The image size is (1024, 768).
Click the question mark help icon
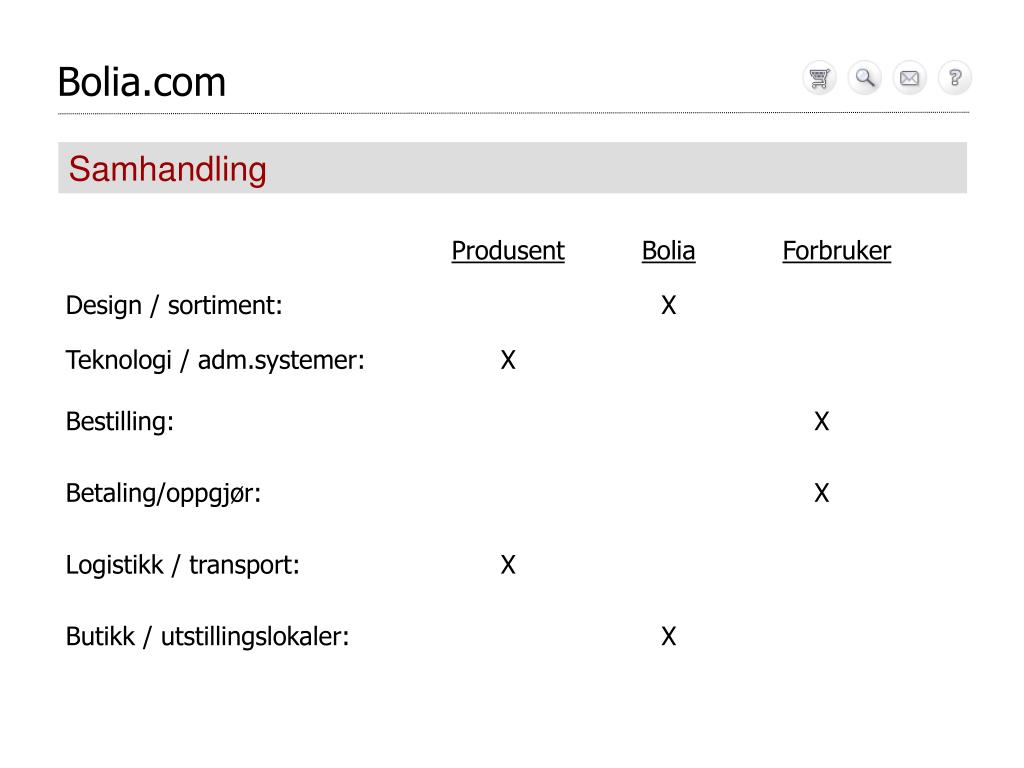tap(955, 78)
